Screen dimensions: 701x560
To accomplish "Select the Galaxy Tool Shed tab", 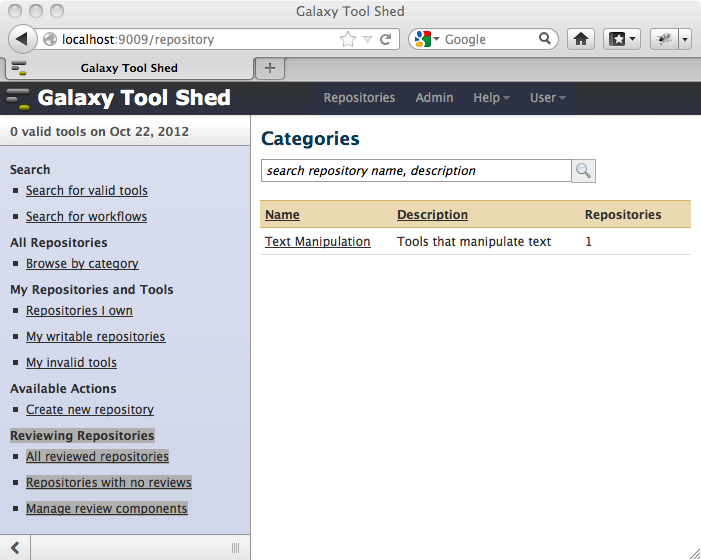I will 129,68.
